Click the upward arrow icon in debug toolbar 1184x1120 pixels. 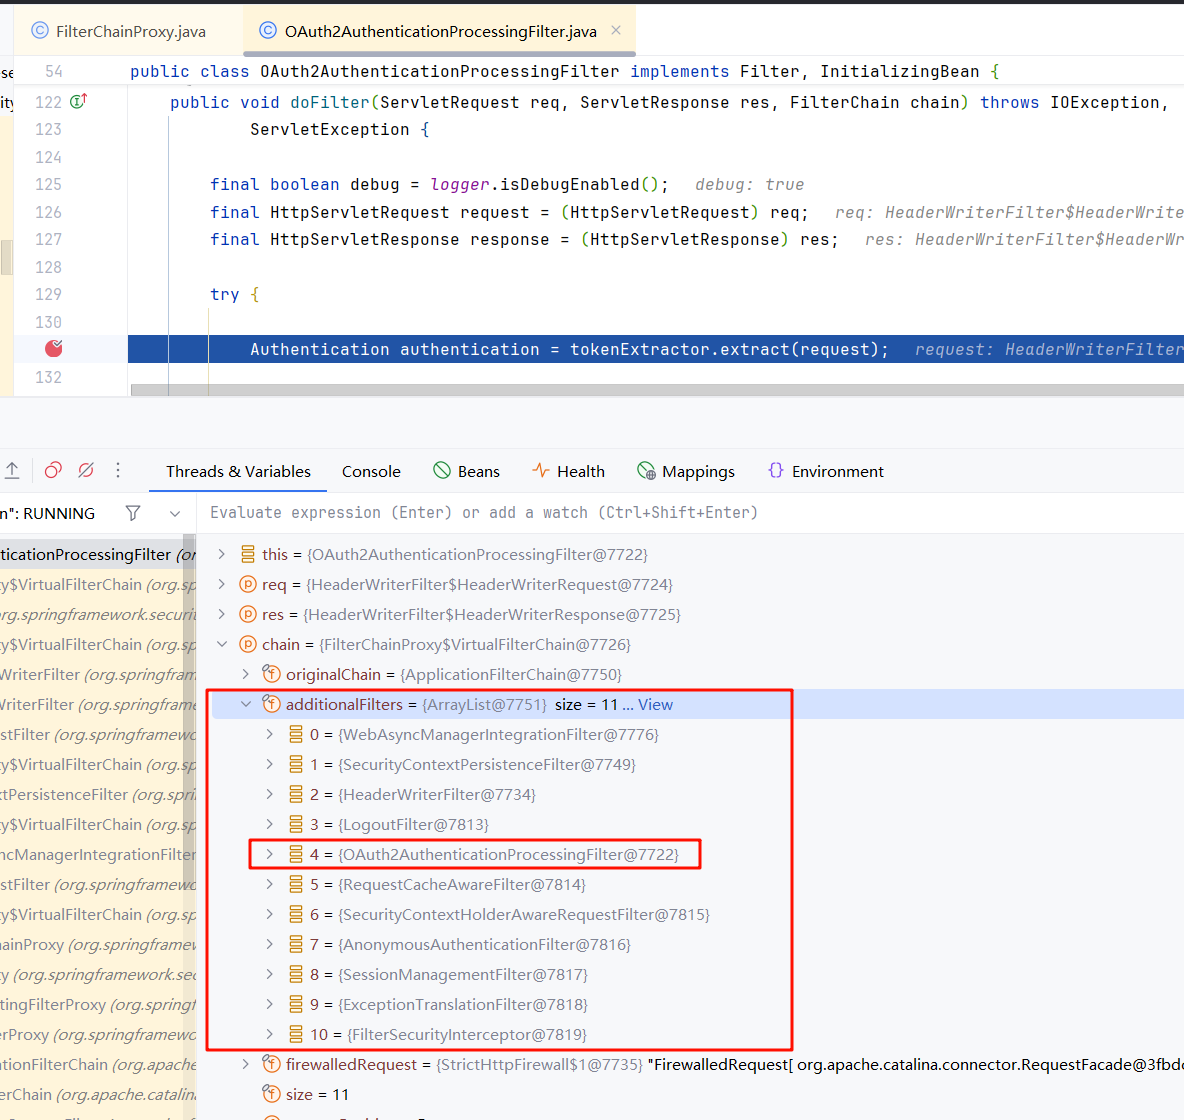(x=12, y=471)
